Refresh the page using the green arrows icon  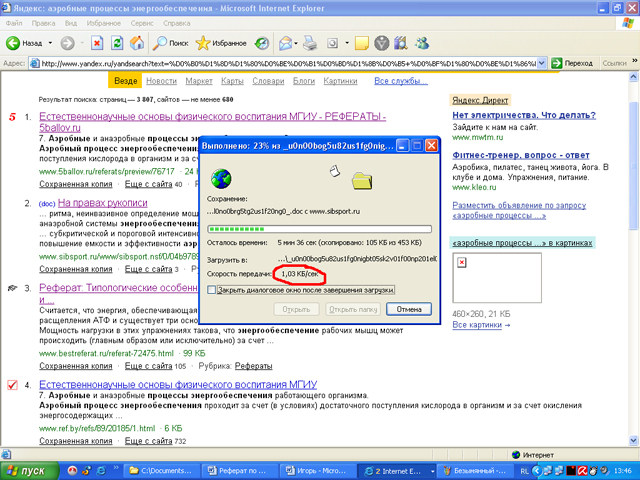[117, 43]
